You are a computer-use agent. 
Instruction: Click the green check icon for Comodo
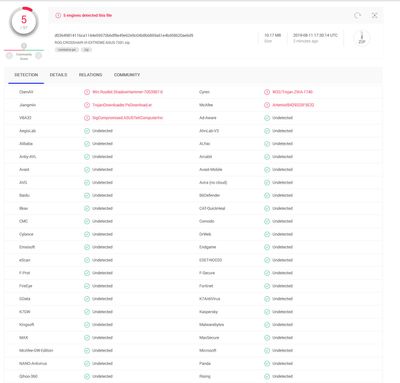click(x=267, y=221)
